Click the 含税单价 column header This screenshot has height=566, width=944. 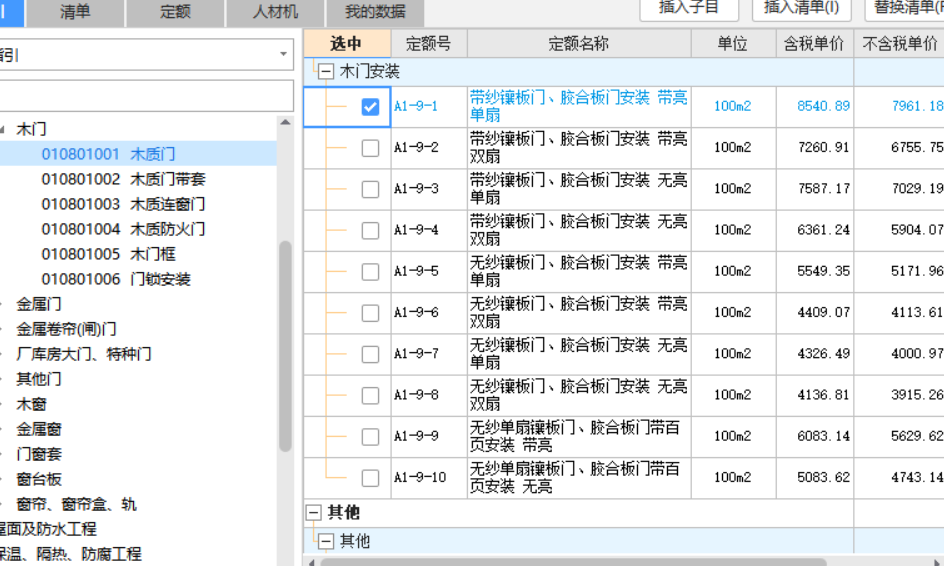coord(815,43)
